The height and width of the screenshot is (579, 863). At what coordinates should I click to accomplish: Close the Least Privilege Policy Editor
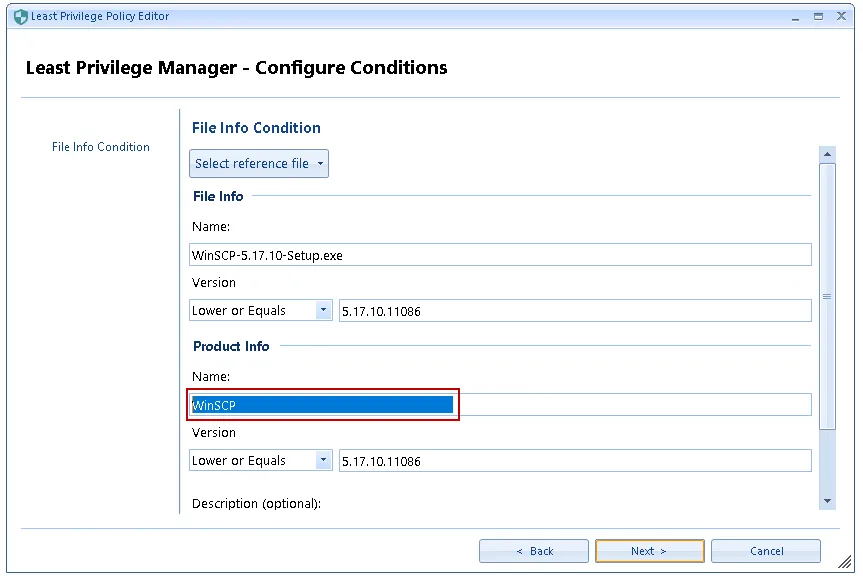pos(840,17)
